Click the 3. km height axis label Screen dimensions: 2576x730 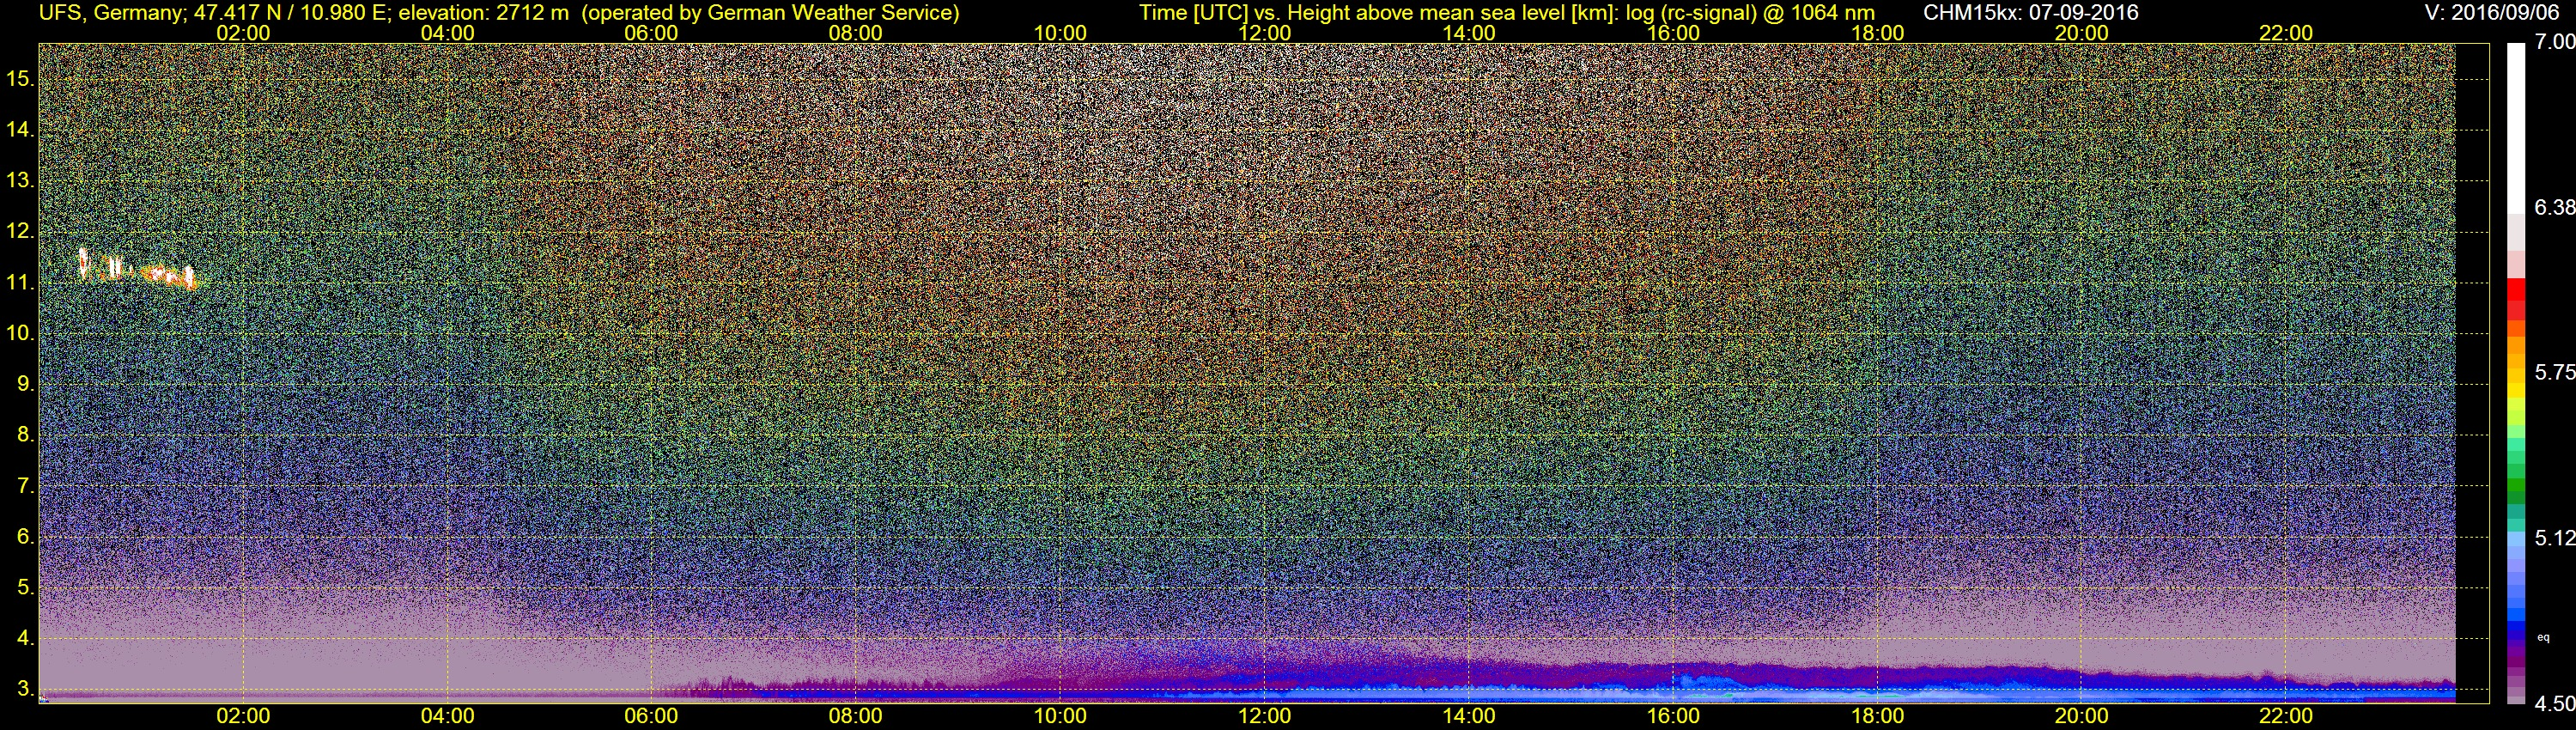[x=25, y=688]
